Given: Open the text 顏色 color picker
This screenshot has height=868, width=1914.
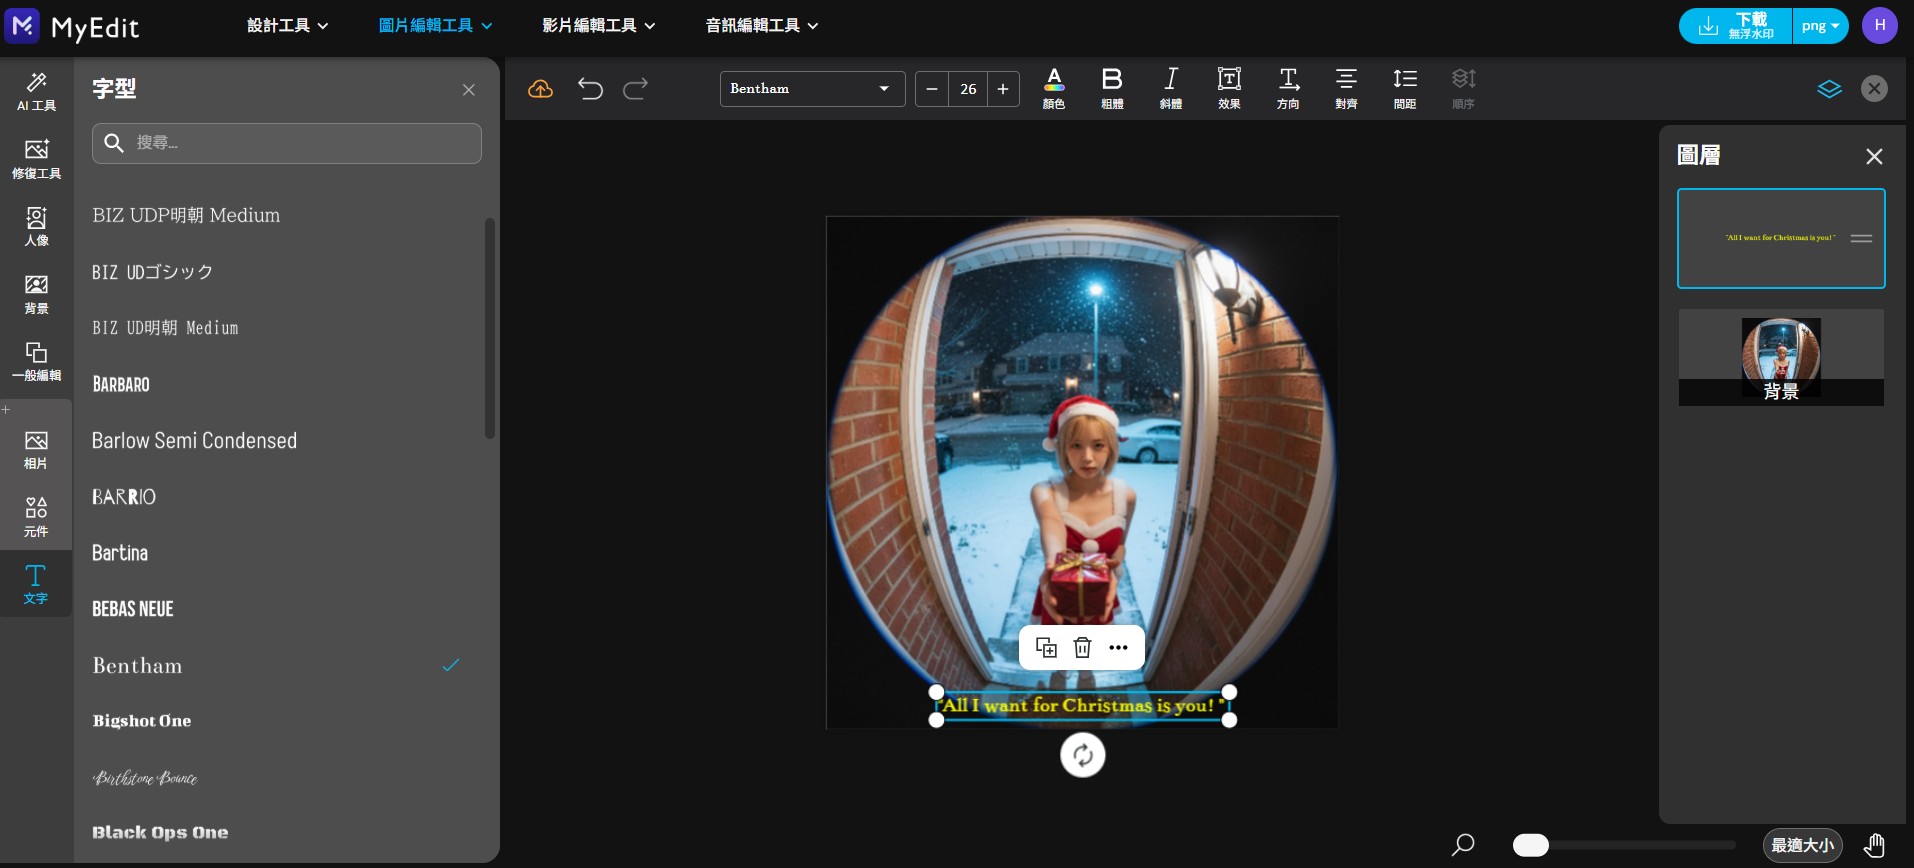Looking at the screenshot, I should (x=1054, y=88).
